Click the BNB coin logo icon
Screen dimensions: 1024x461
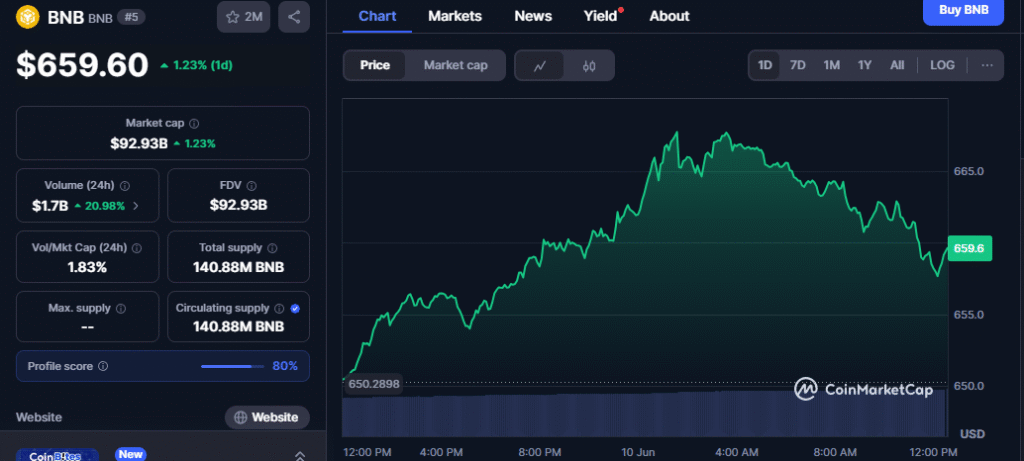(27, 16)
